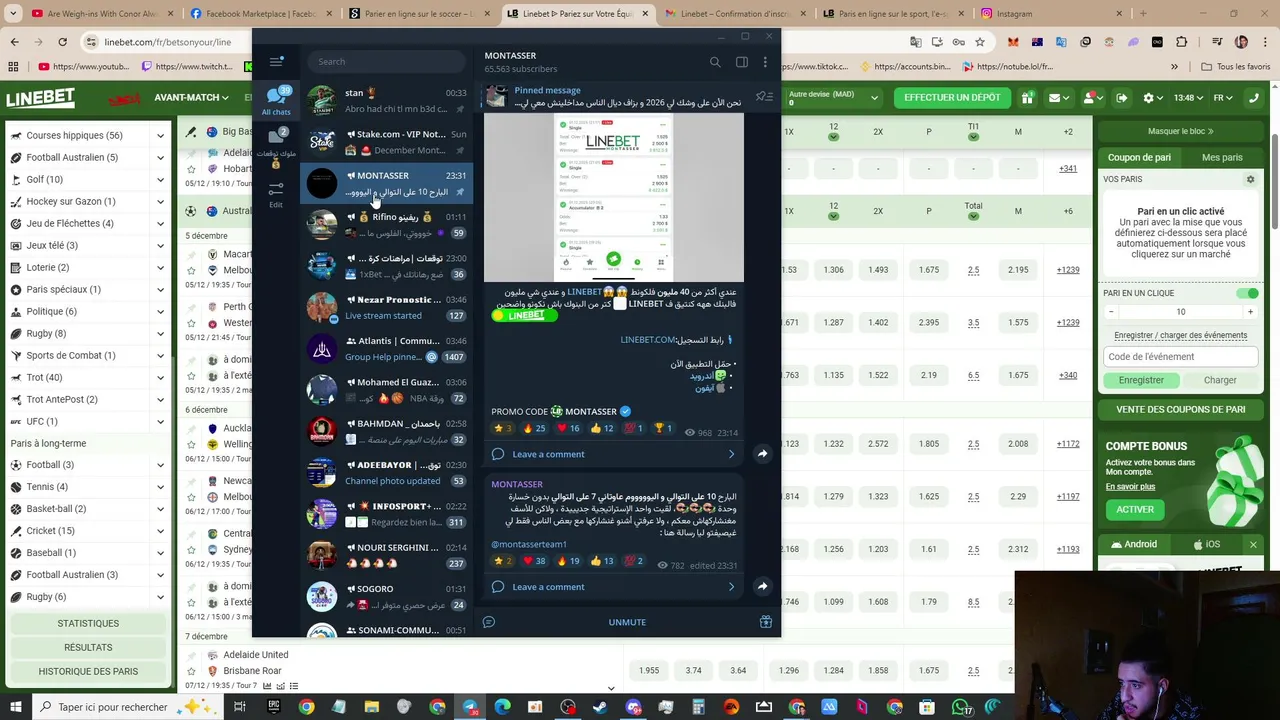Expand the Jeu de Fléchettes category
1280x720 pixels.
(x=160, y=223)
